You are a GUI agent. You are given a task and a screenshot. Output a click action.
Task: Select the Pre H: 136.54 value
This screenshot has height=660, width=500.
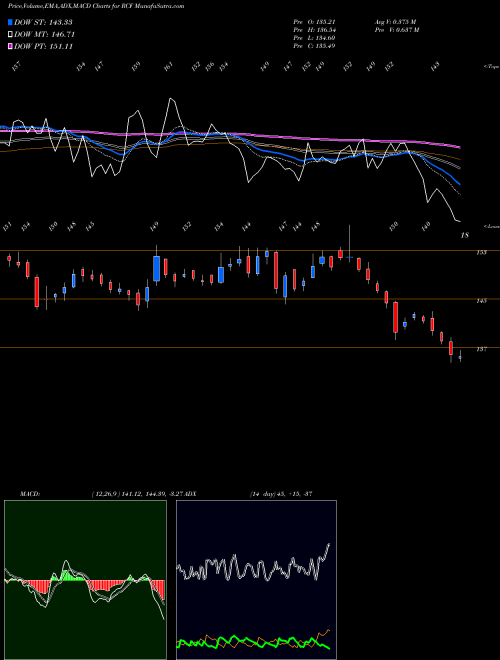point(314,30)
